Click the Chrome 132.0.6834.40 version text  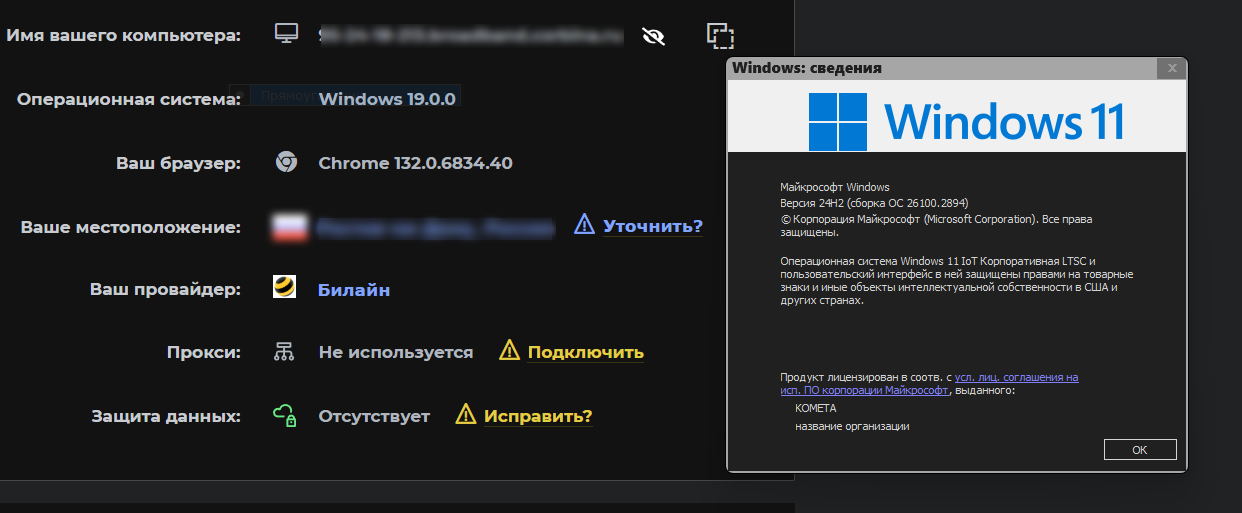pyautogui.click(x=416, y=163)
